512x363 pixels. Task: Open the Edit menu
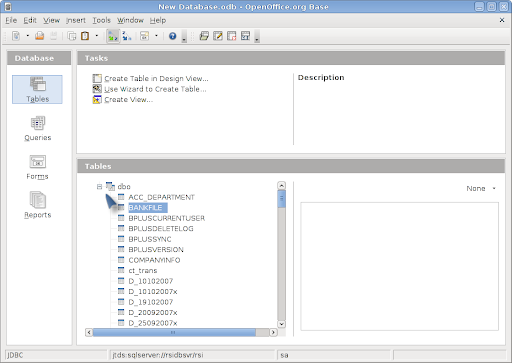point(30,20)
